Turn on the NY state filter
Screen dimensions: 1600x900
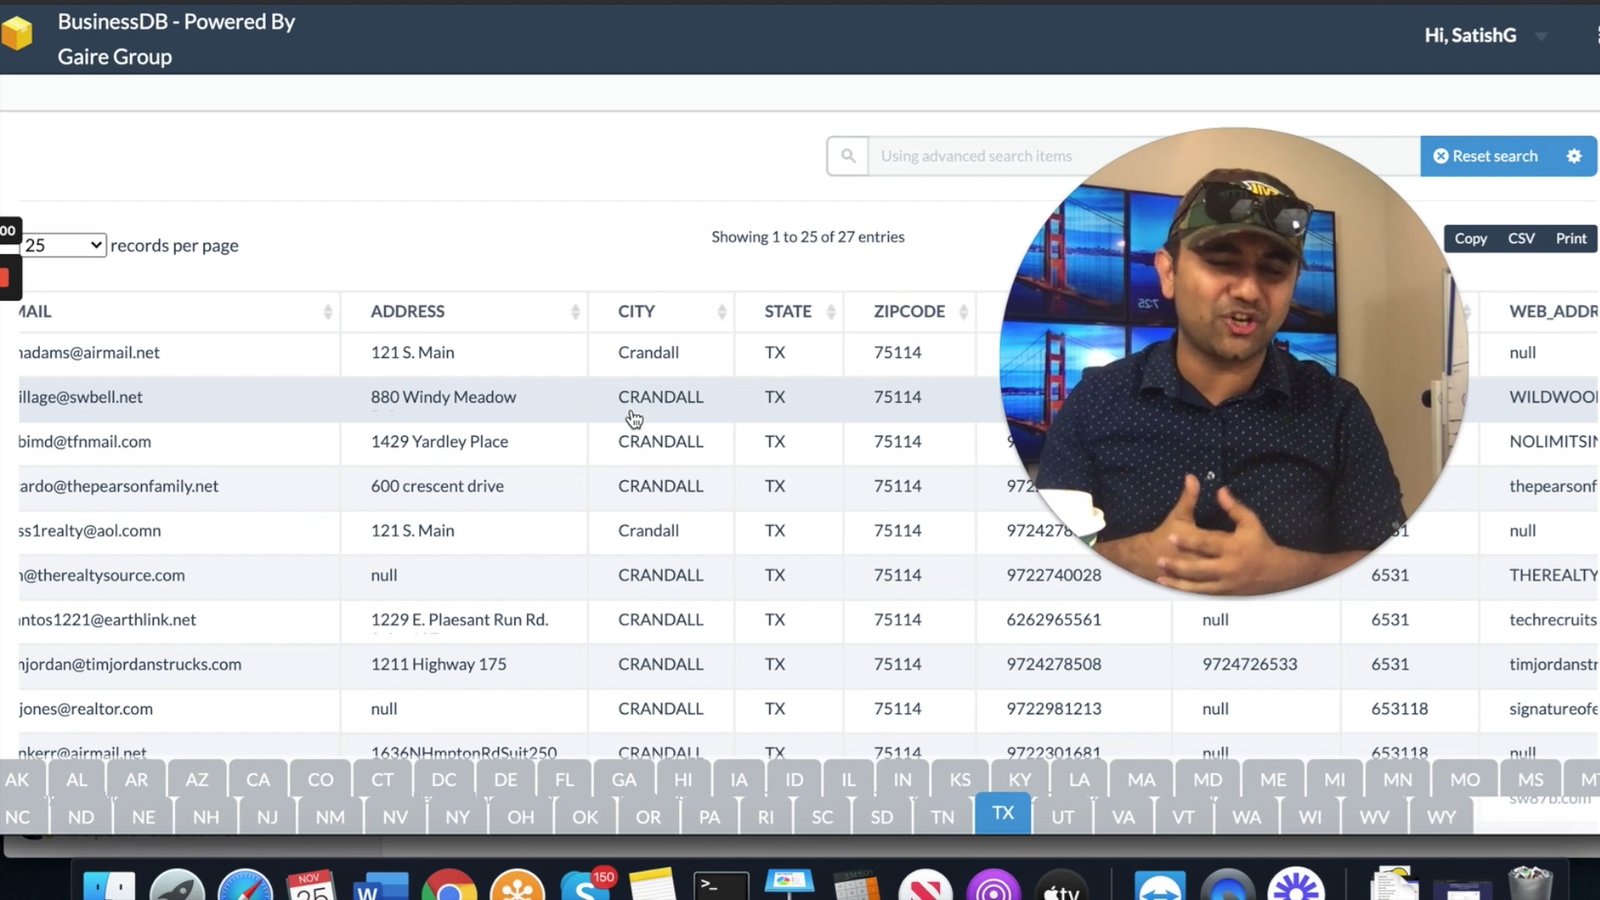point(457,817)
